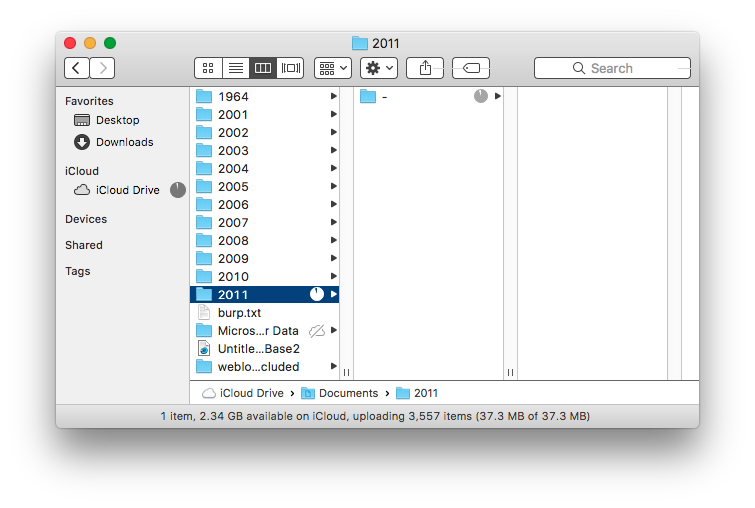Screen dimensions: 755x508
Task: Open the gear Action menu
Action: [379, 68]
